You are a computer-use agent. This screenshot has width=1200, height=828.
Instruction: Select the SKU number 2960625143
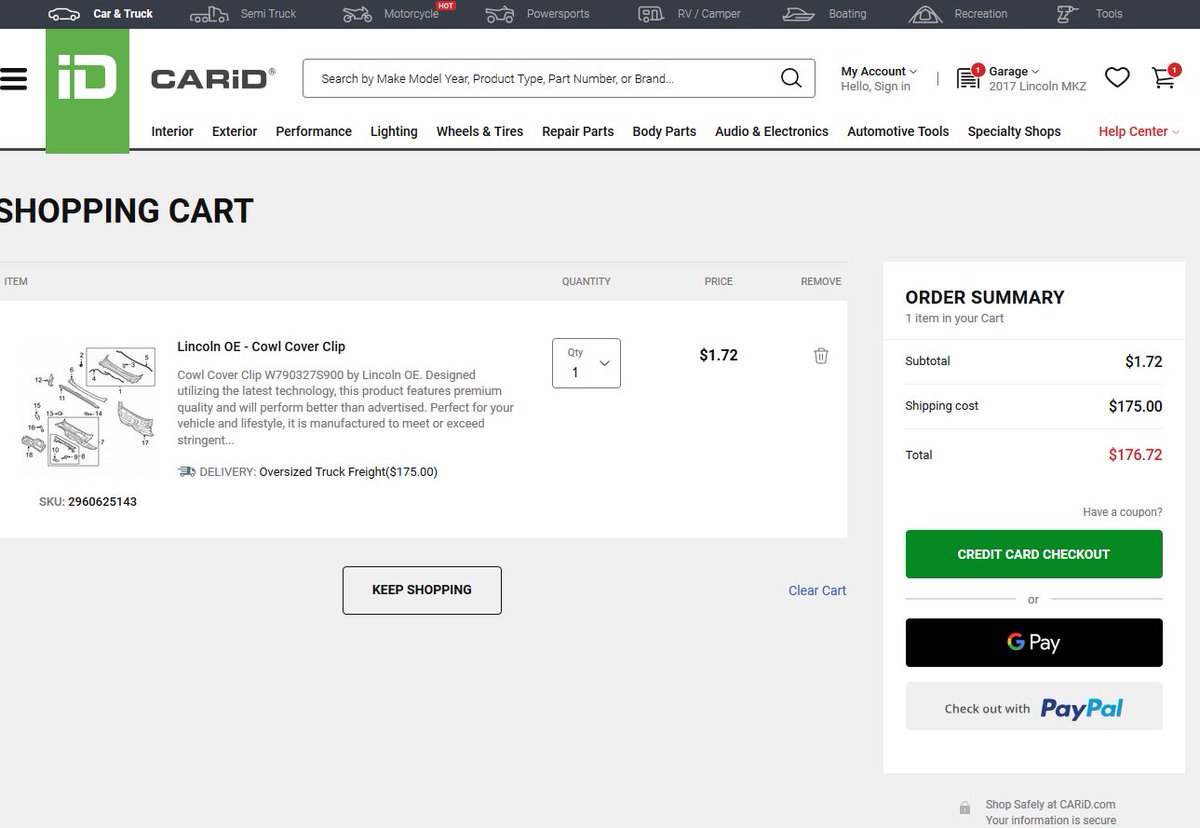coord(102,502)
